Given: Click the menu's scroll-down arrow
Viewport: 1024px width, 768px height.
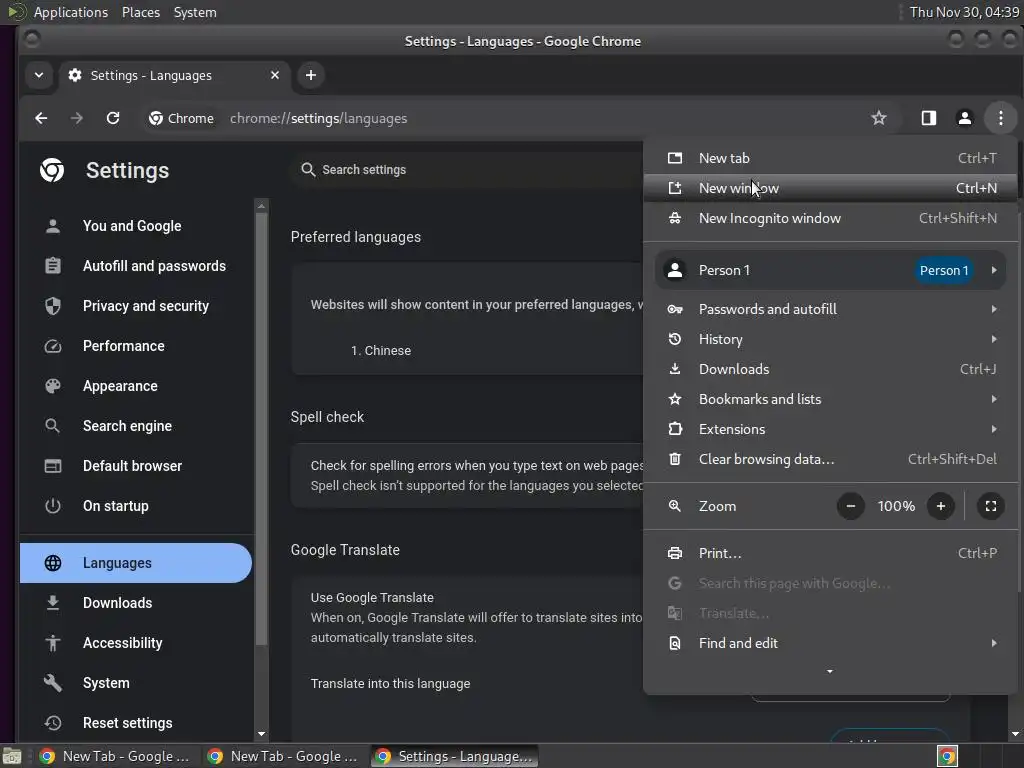Looking at the screenshot, I should click(830, 671).
